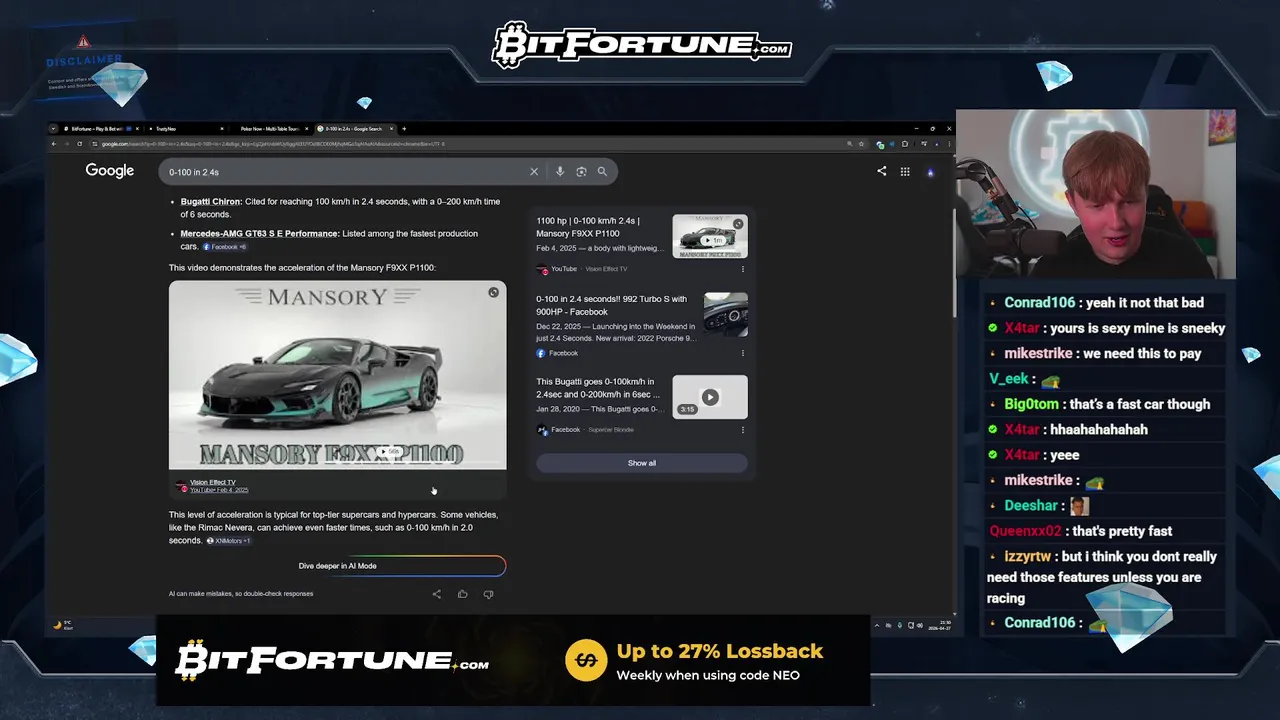Give thumbs down to AI overview
This screenshot has height=720, width=1280.
[488, 594]
